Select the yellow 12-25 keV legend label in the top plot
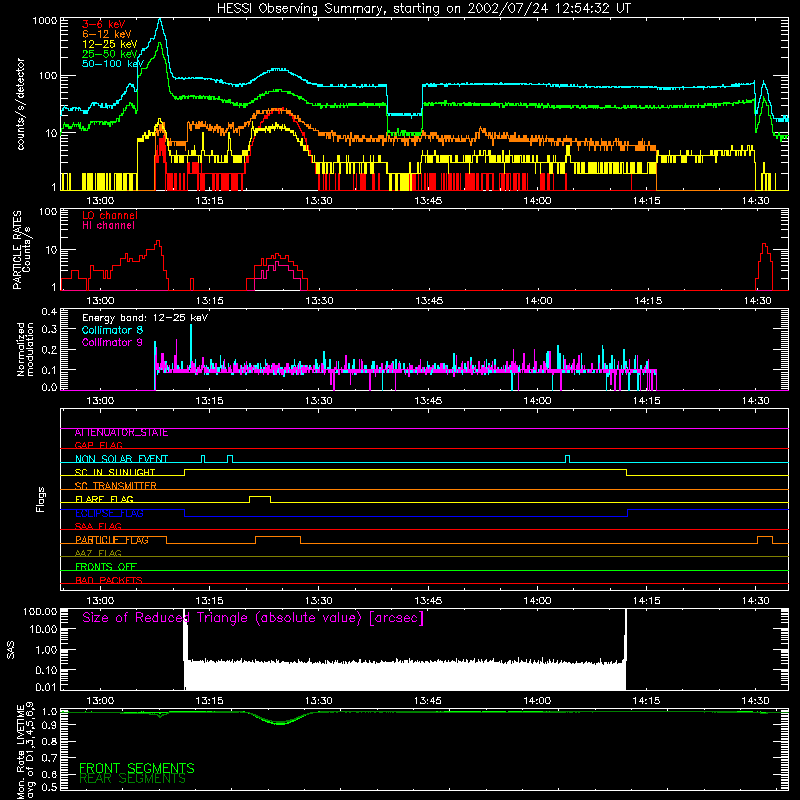 pos(109,44)
